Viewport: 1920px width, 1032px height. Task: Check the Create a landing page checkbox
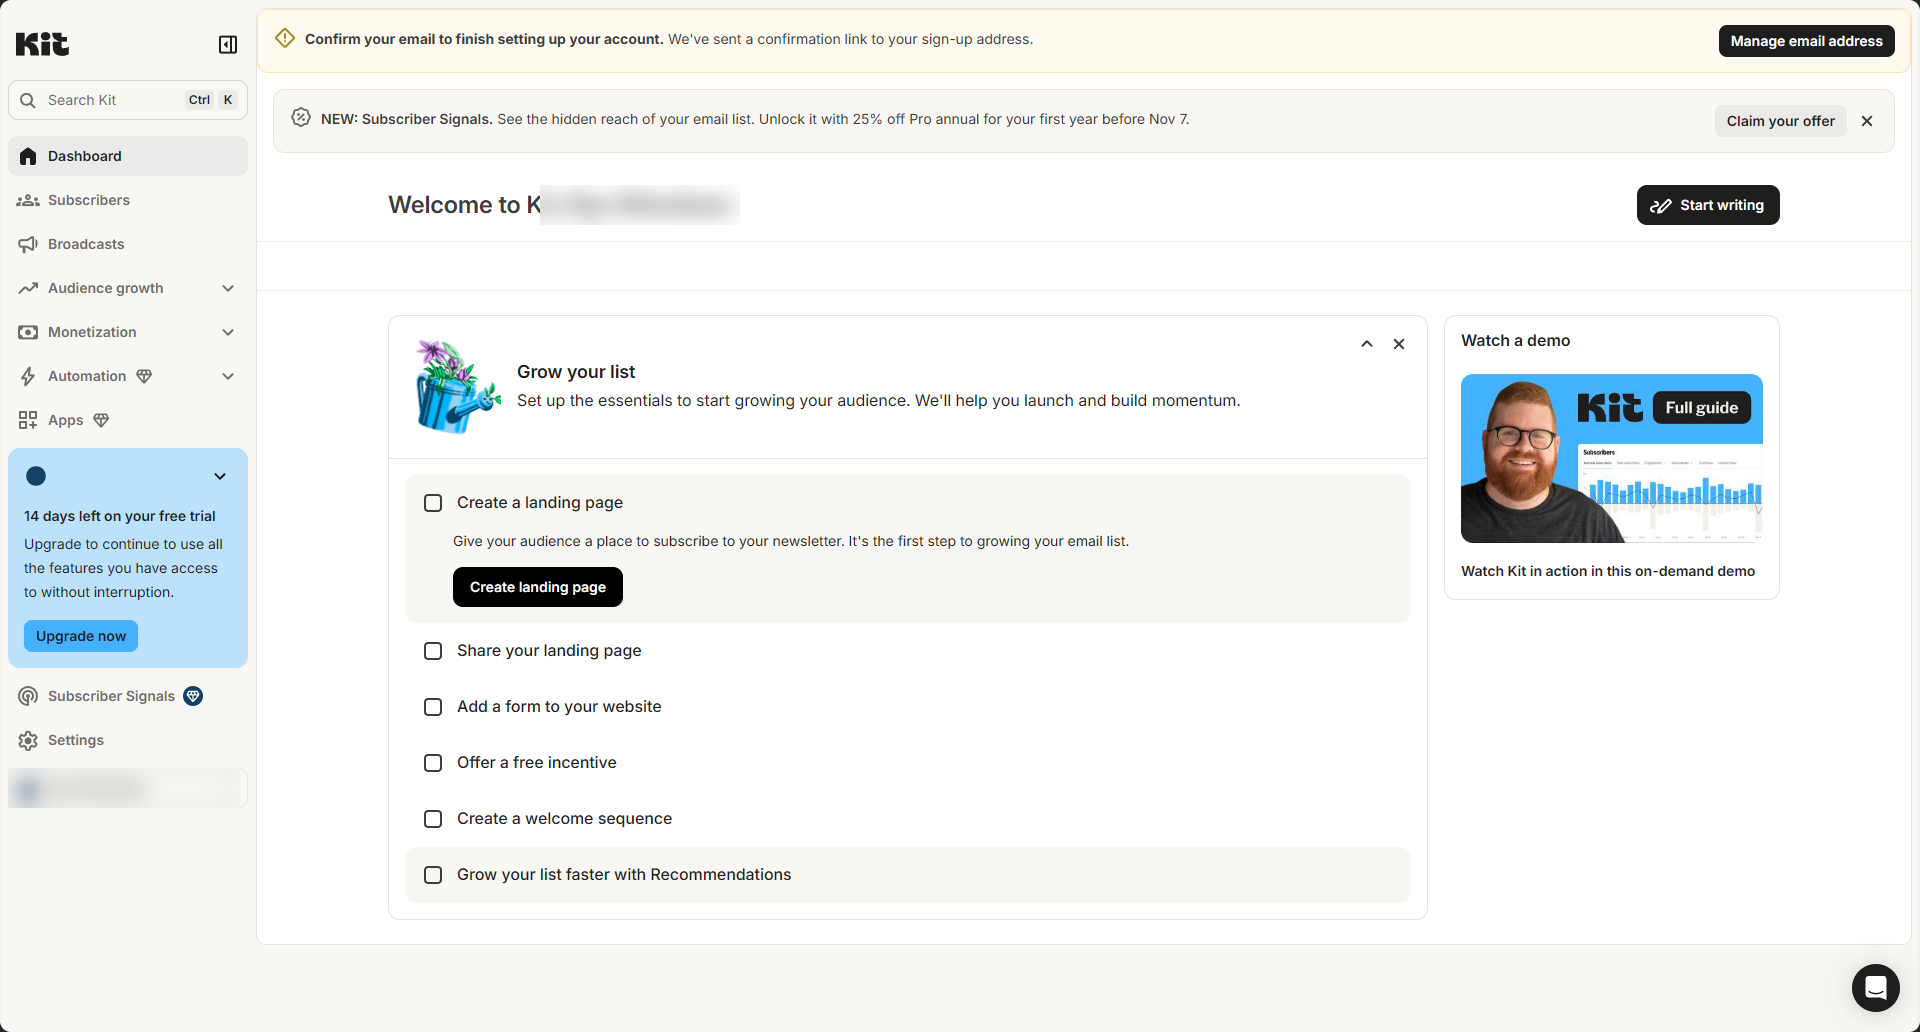click(x=433, y=503)
